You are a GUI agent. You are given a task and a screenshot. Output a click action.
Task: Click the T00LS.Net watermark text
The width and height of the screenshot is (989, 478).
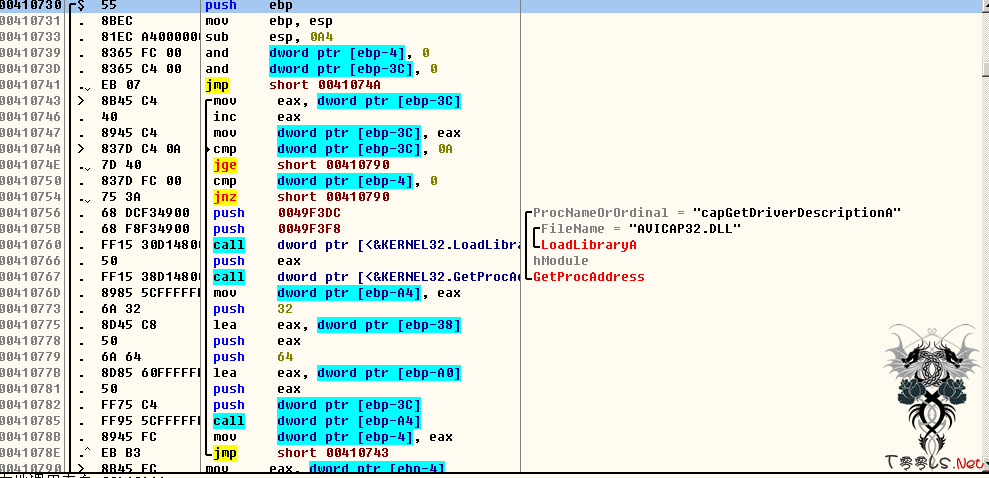(x=934, y=461)
